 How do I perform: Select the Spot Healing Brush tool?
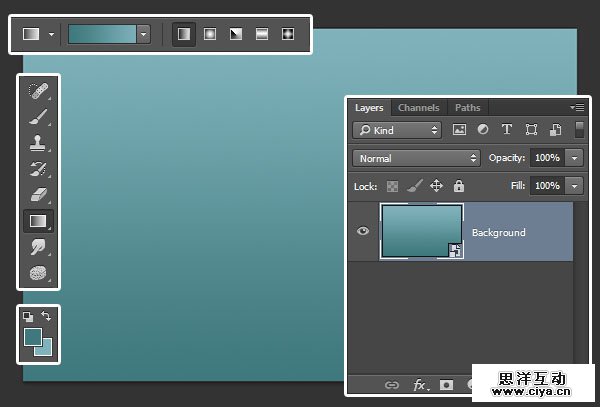(x=39, y=92)
